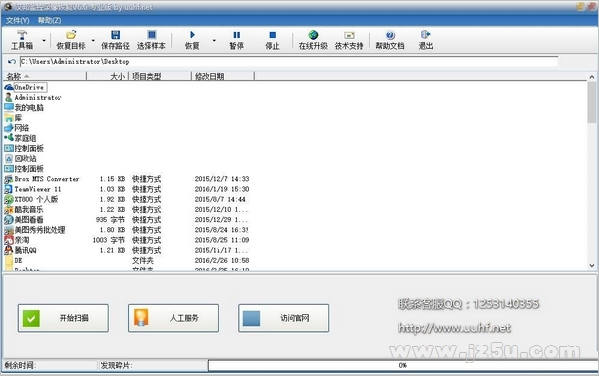Open 帮助文档 help icon

[390, 35]
